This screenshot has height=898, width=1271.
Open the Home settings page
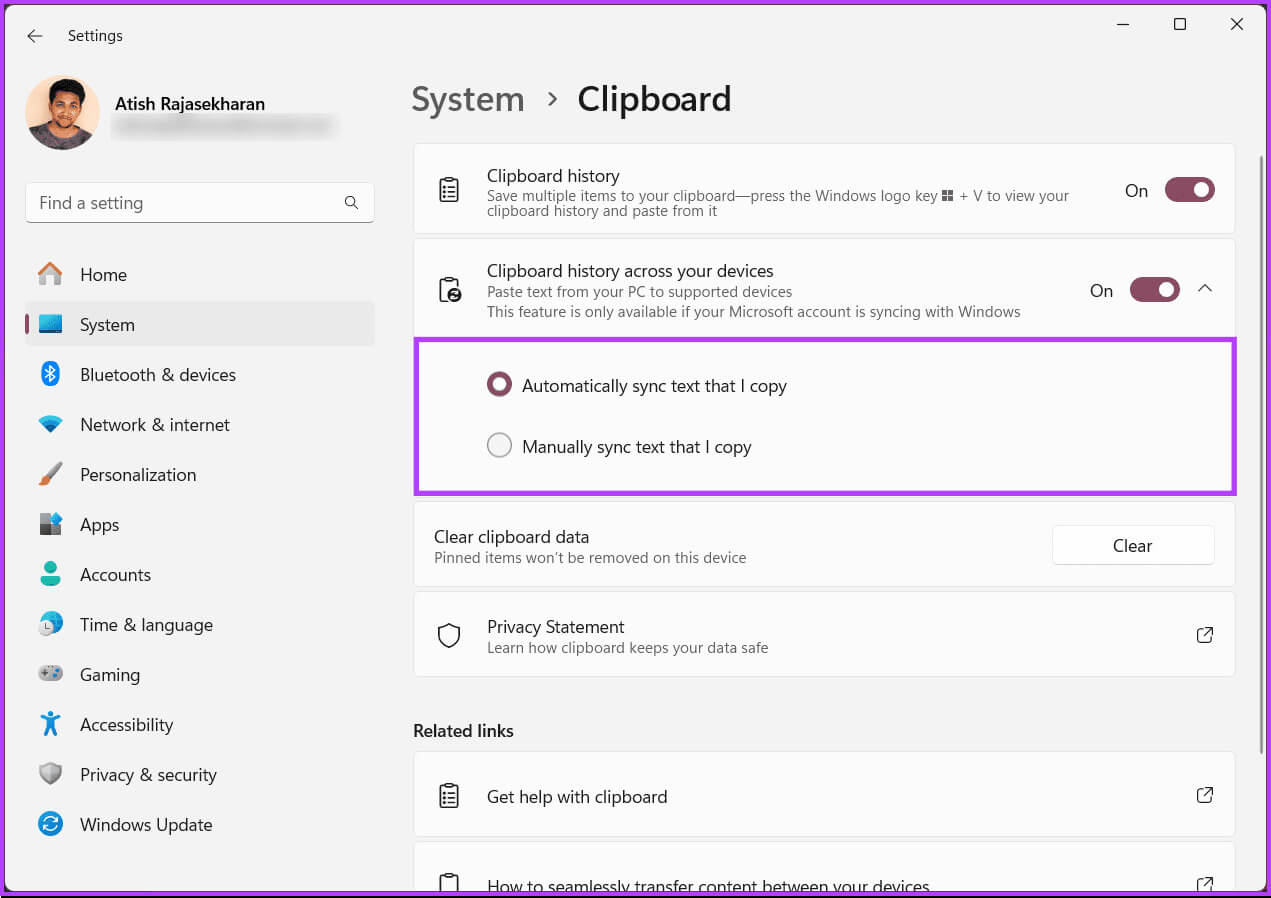[x=200, y=274]
